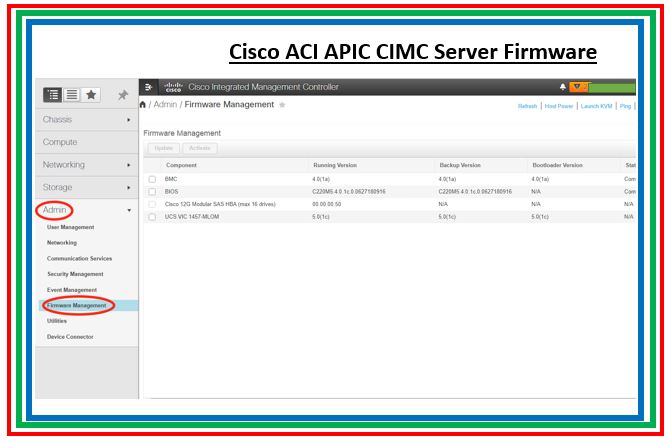Expand the Chassis menu
668x443 pixels.
tap(86, 120)
